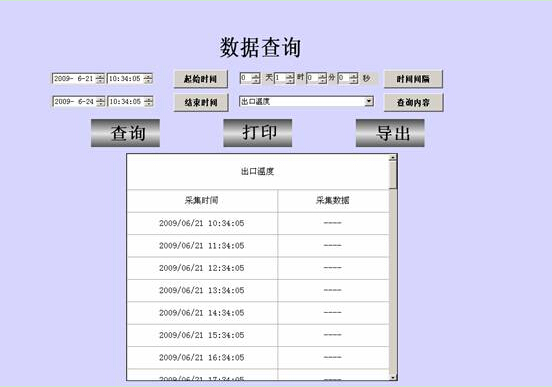Click the 查询 query button
The width and height of the screenshot is (552, 387).
coord(125,133)
